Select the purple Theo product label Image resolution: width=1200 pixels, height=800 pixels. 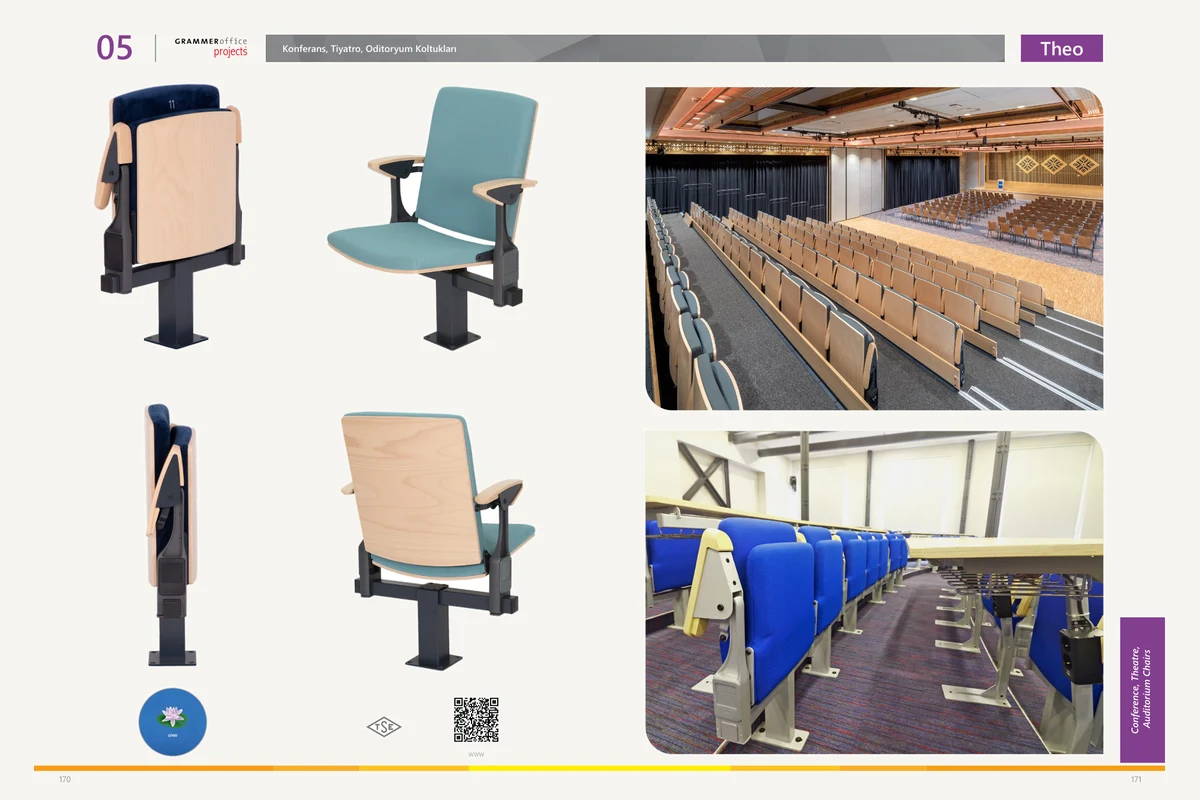point(1061,48)
